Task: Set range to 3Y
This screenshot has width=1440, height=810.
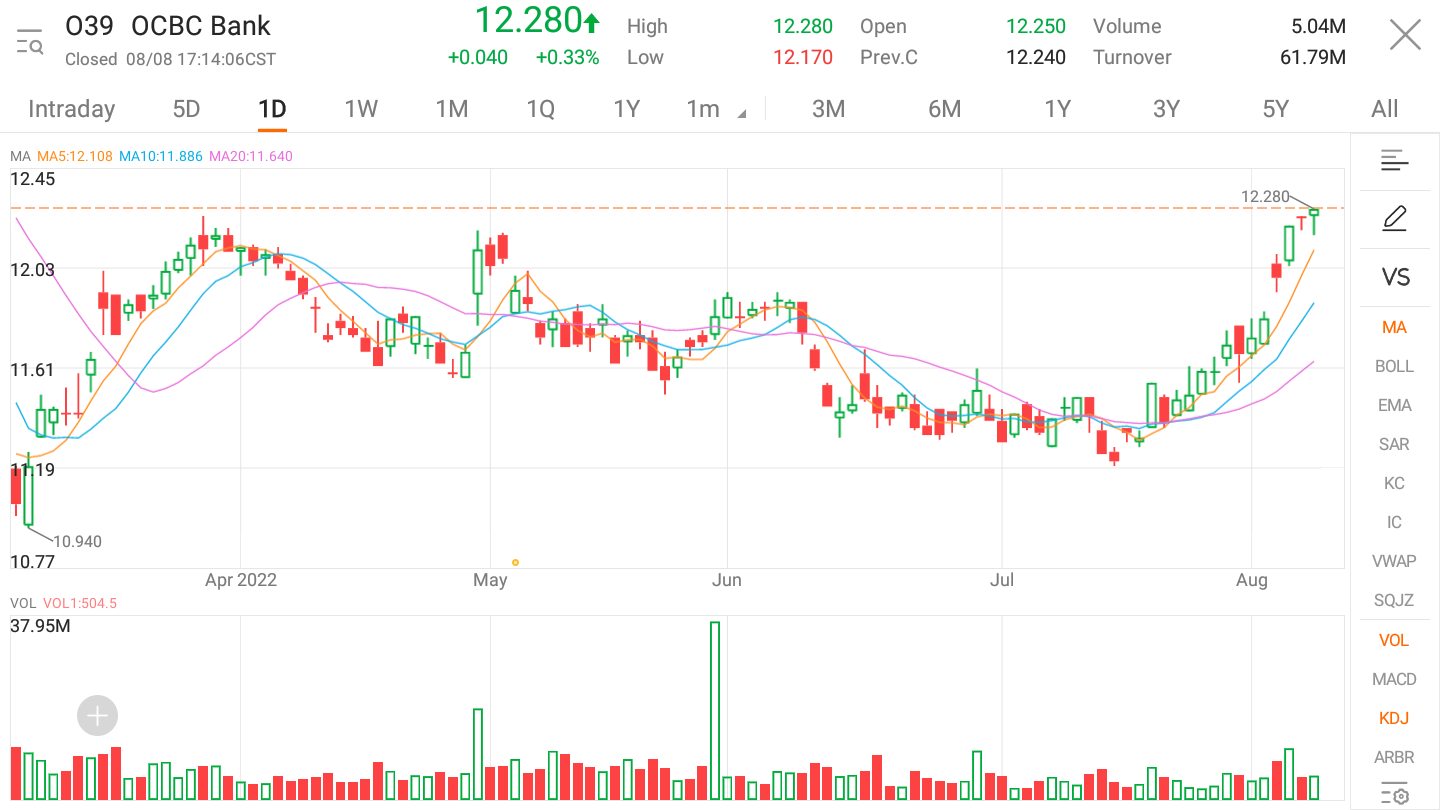Action: [x=1166, y=109]
